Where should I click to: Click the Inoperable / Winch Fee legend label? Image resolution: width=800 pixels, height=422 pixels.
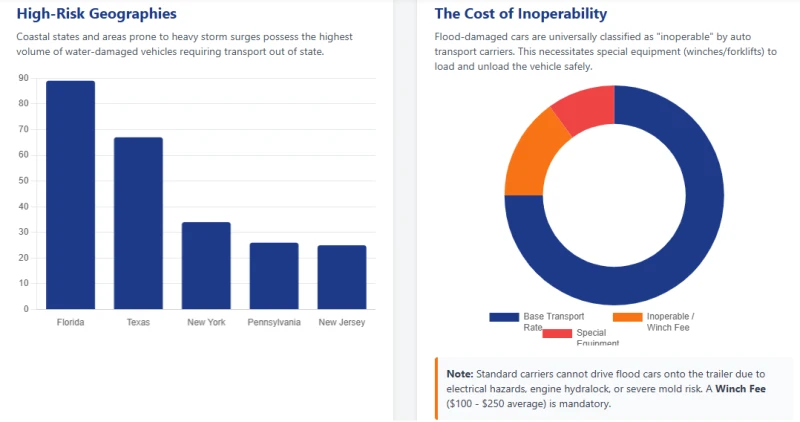coord(671,322)
